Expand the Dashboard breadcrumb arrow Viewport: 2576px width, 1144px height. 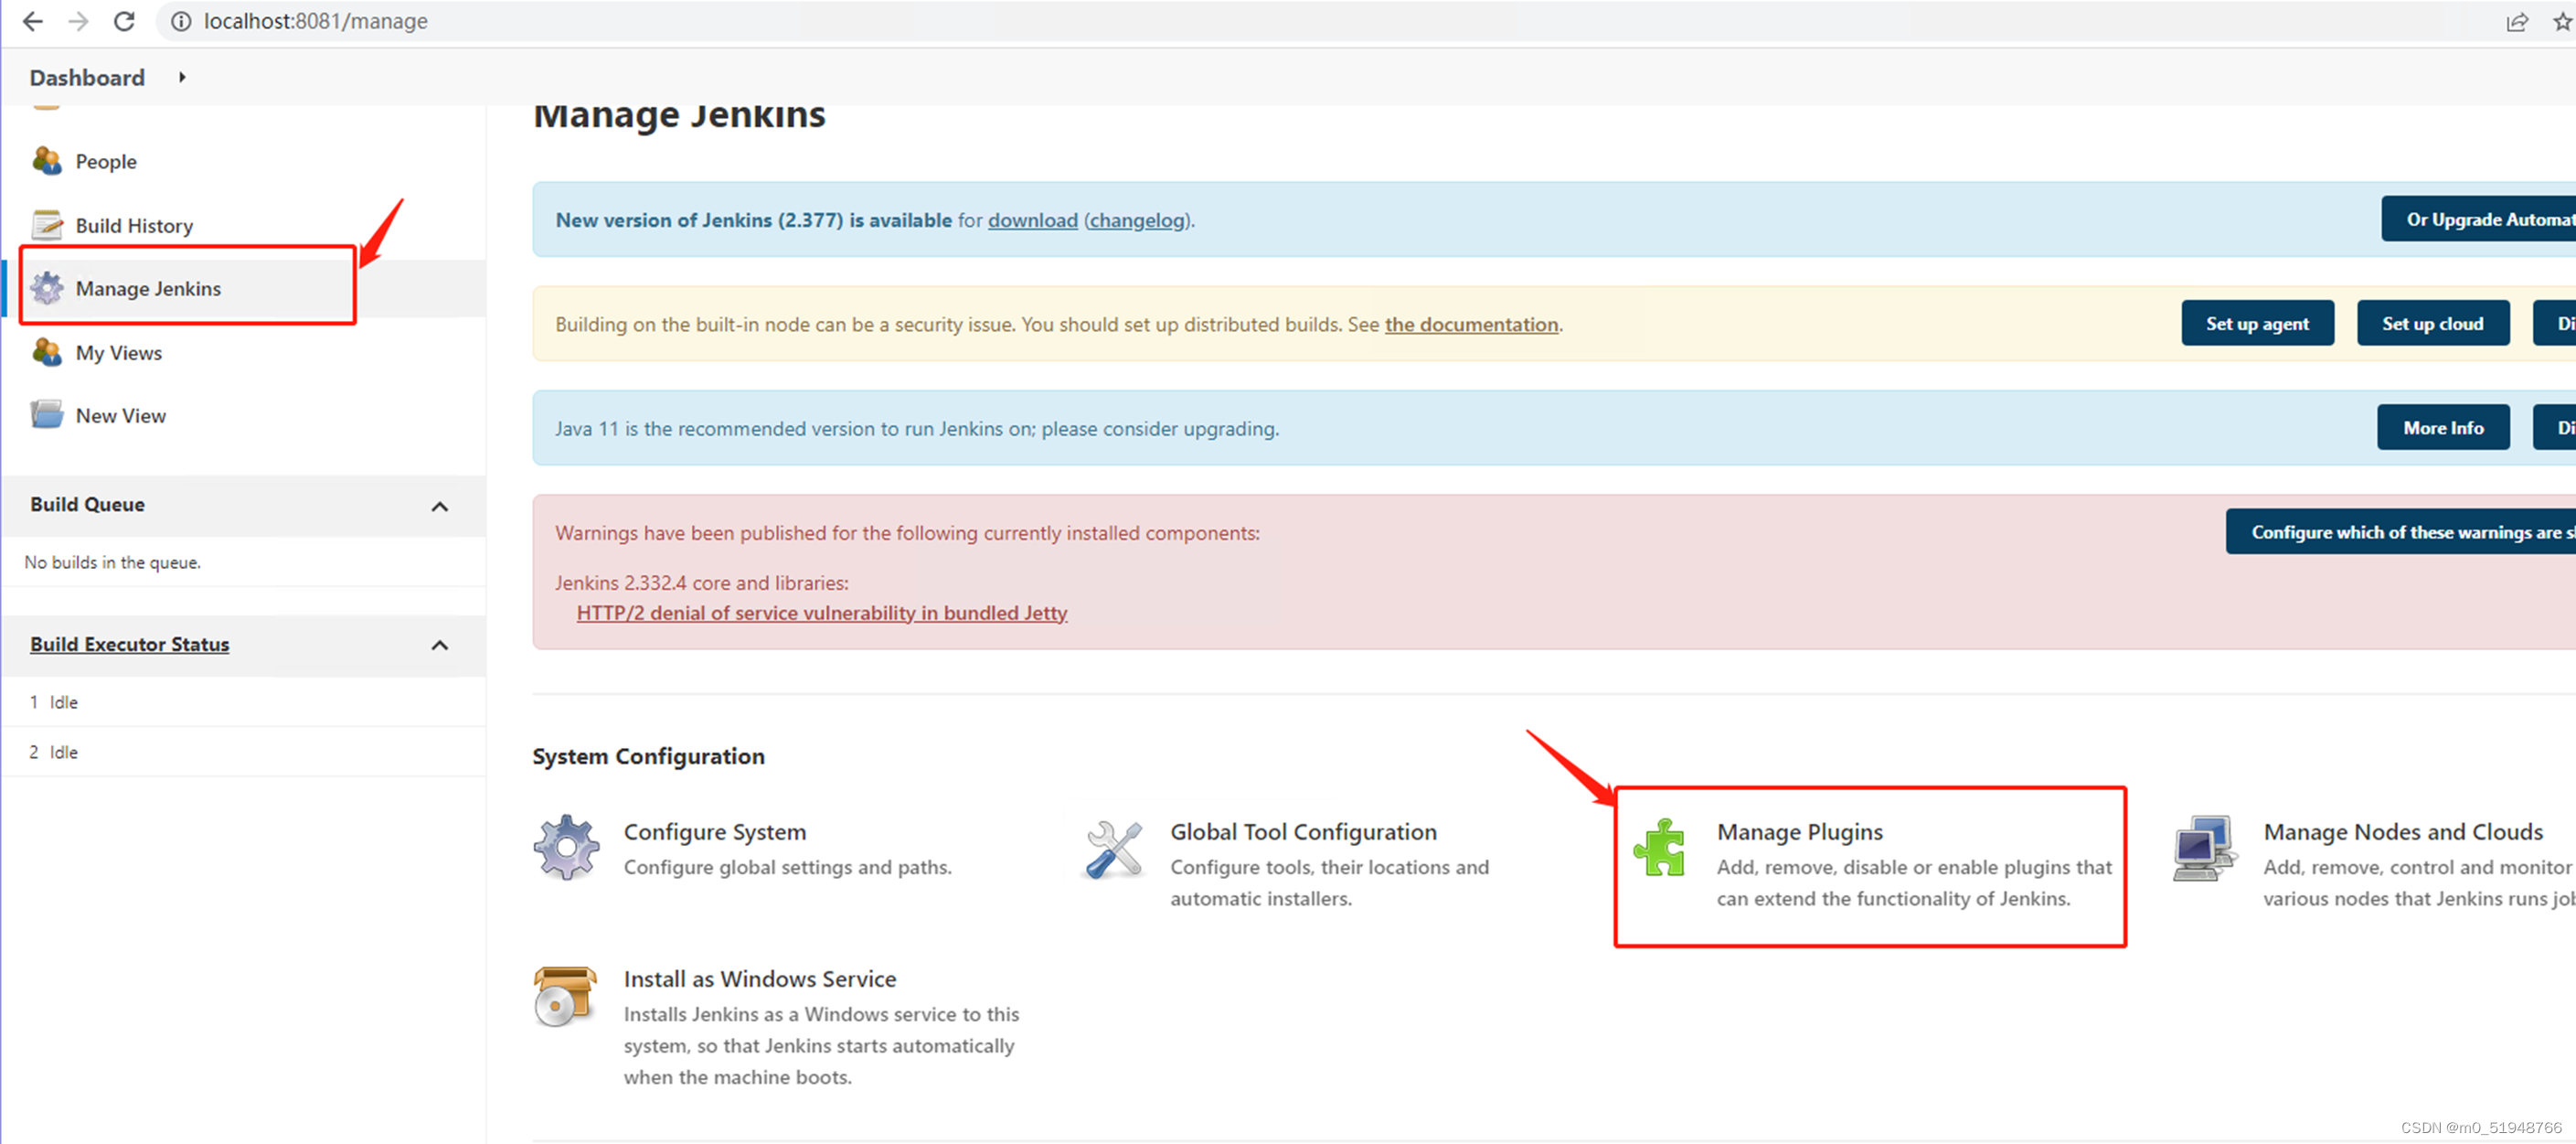pos(182,77)
